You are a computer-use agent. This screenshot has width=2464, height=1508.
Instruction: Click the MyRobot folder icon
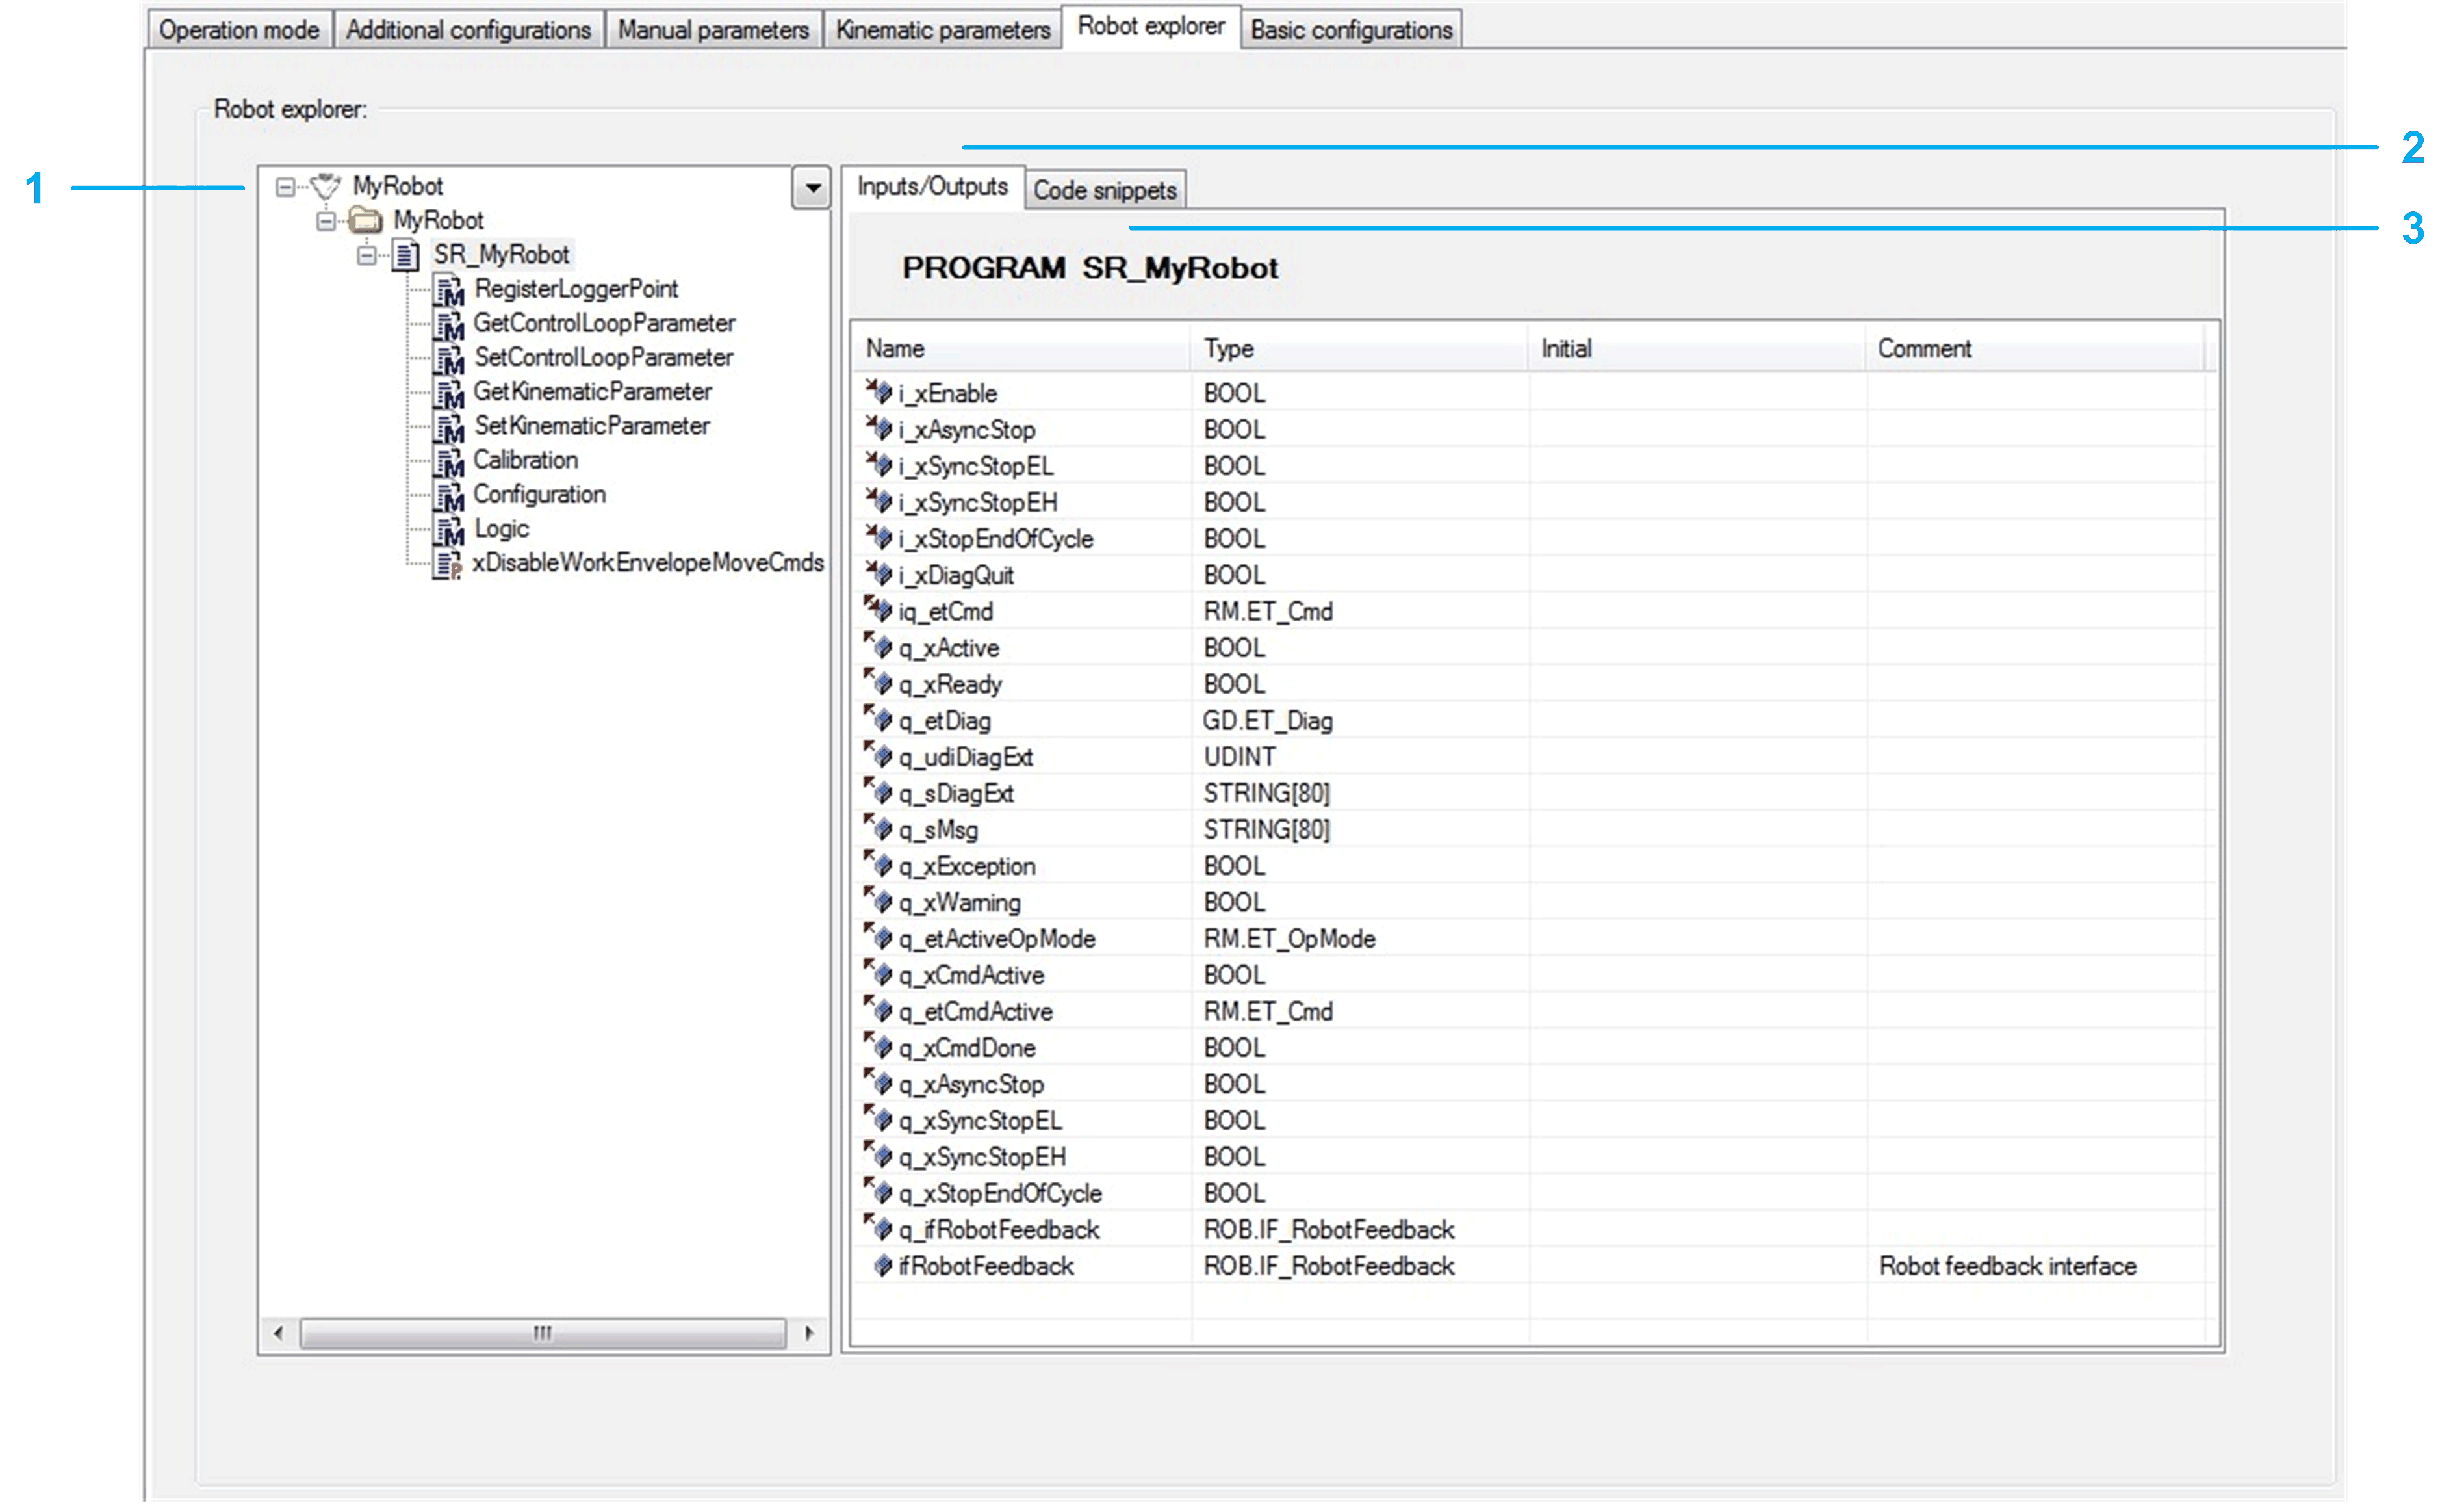[365, 220]
